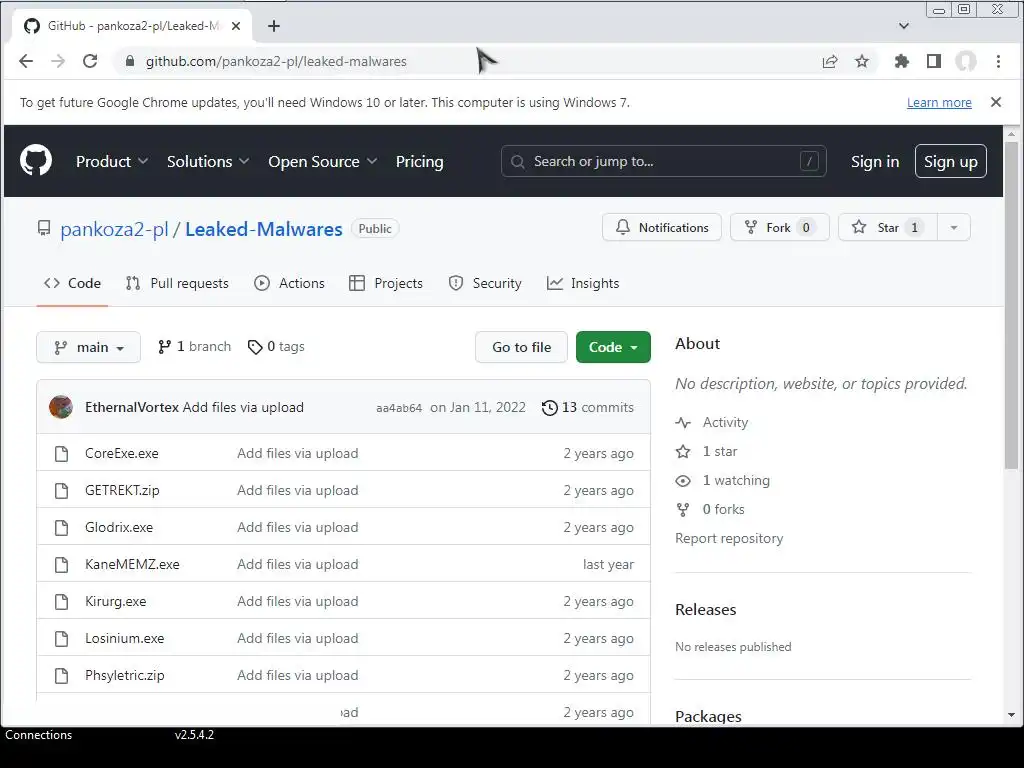Open commit hash aa4ab64
Image resolution: width=1024 pixels, height=768 pixels.
click(399, 408)
